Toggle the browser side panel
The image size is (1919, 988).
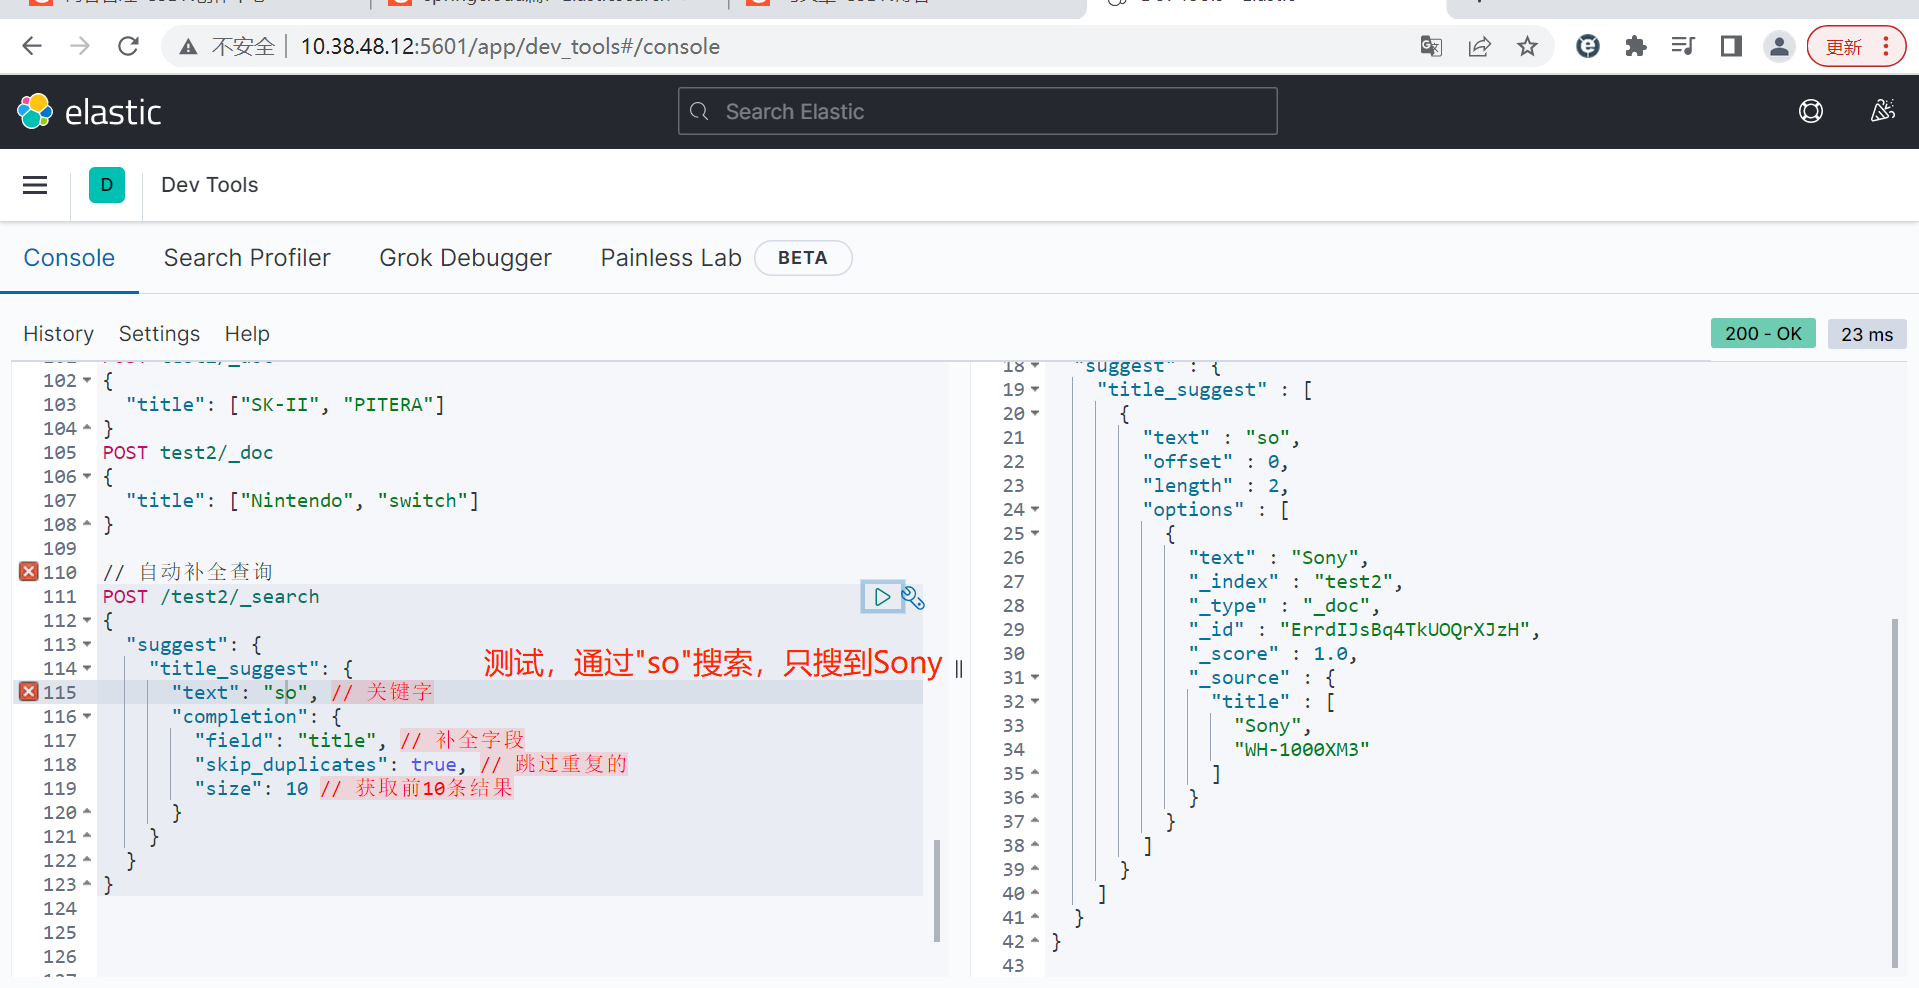(x=1731, y=46)
